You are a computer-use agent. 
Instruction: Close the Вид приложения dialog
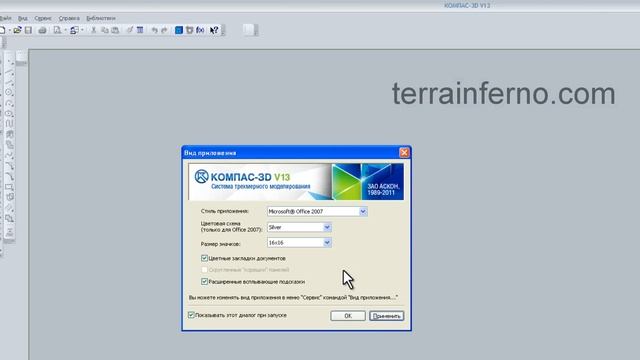click(x=404, y=153)
